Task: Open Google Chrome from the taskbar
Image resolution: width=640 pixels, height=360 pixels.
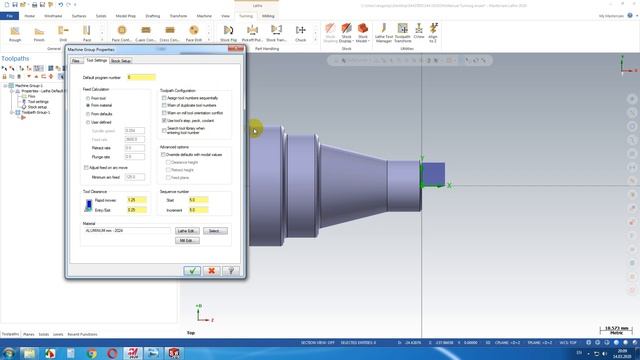Action: point(92,353)
